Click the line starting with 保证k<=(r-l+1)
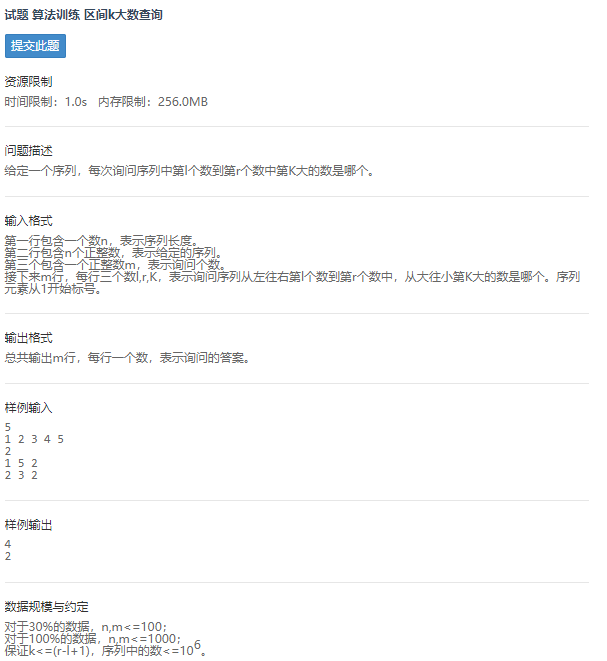607x661 pixels. click(x=105, y=650)
